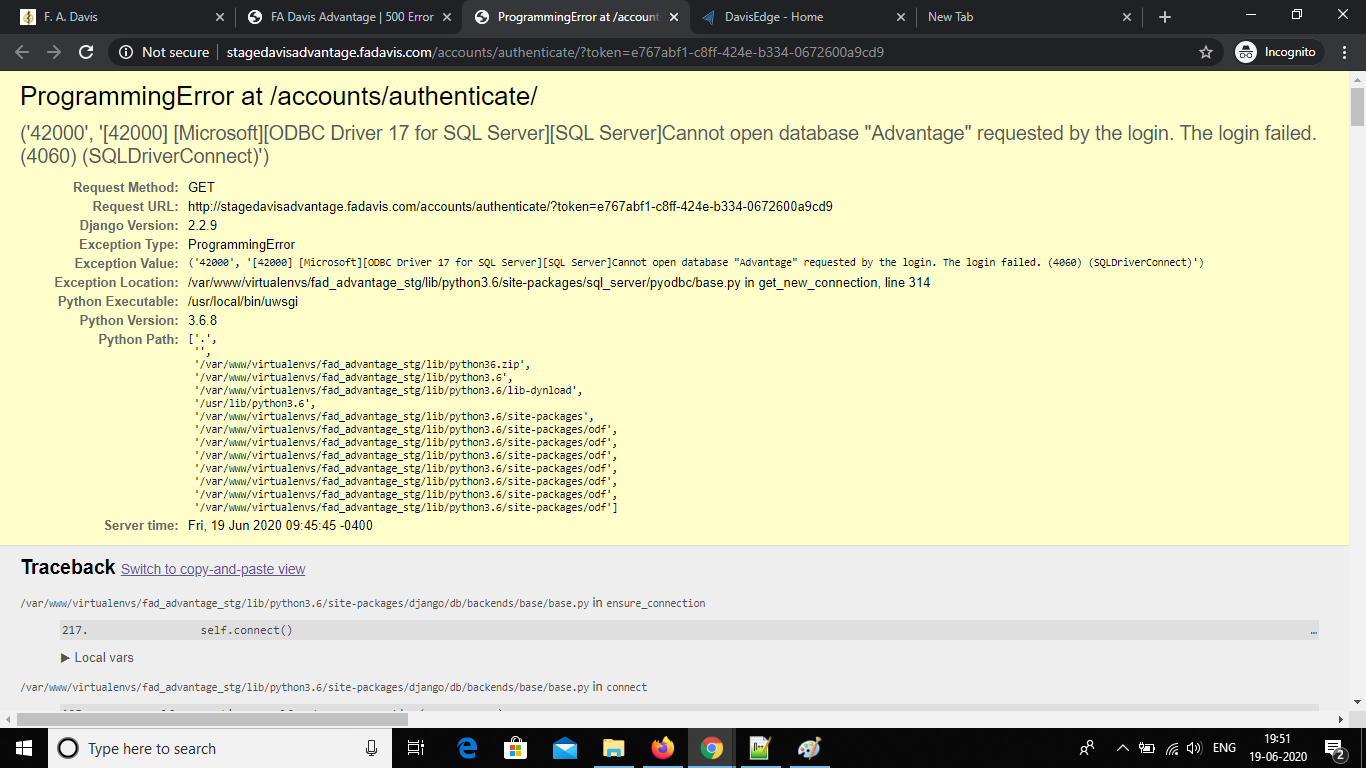The height and width of the screenshot is (768, 1366).
Task: Click the browser back arrow
Action: (22, 52)
